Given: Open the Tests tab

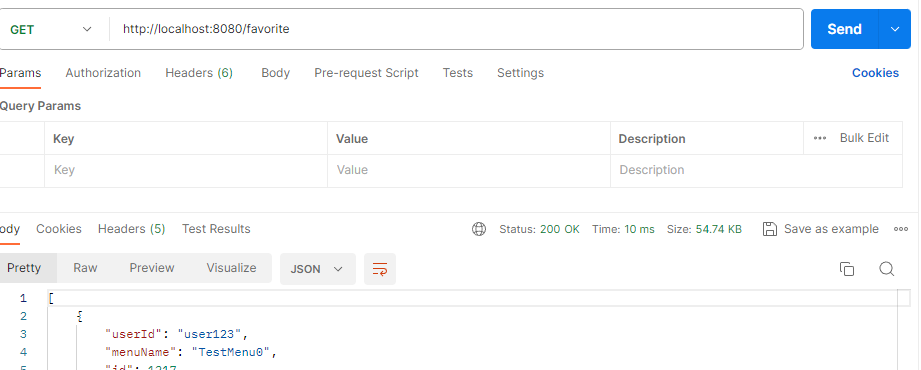Looking at the screenshot, I should click(458, 73).
